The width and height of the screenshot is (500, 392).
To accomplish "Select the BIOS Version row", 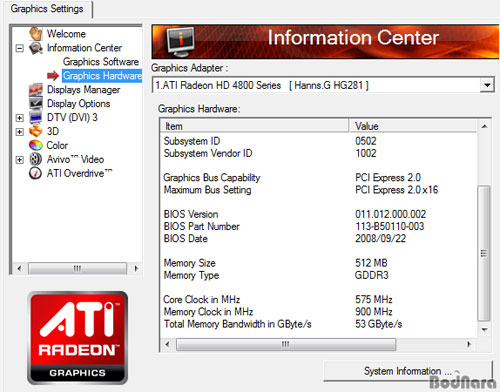I will [x=318, y=214].
